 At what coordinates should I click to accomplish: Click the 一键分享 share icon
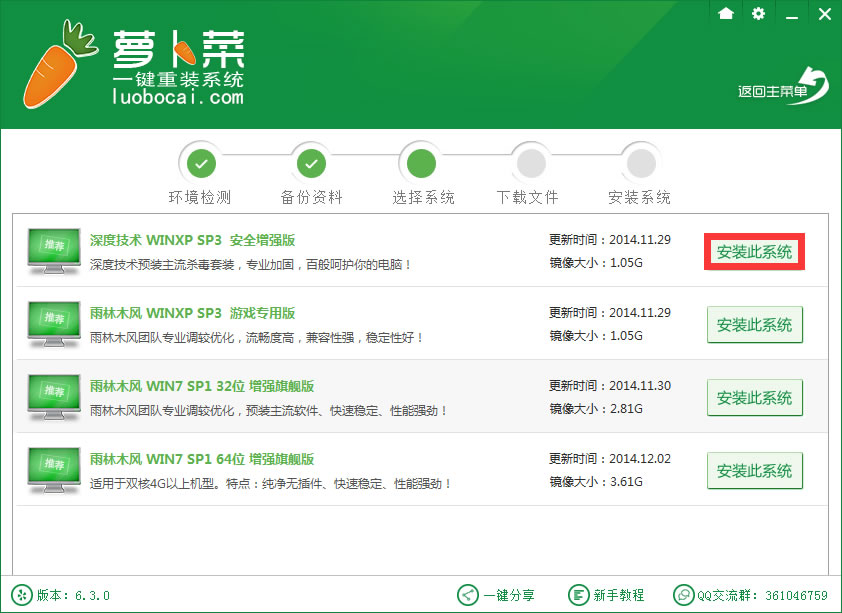point(465,594)
